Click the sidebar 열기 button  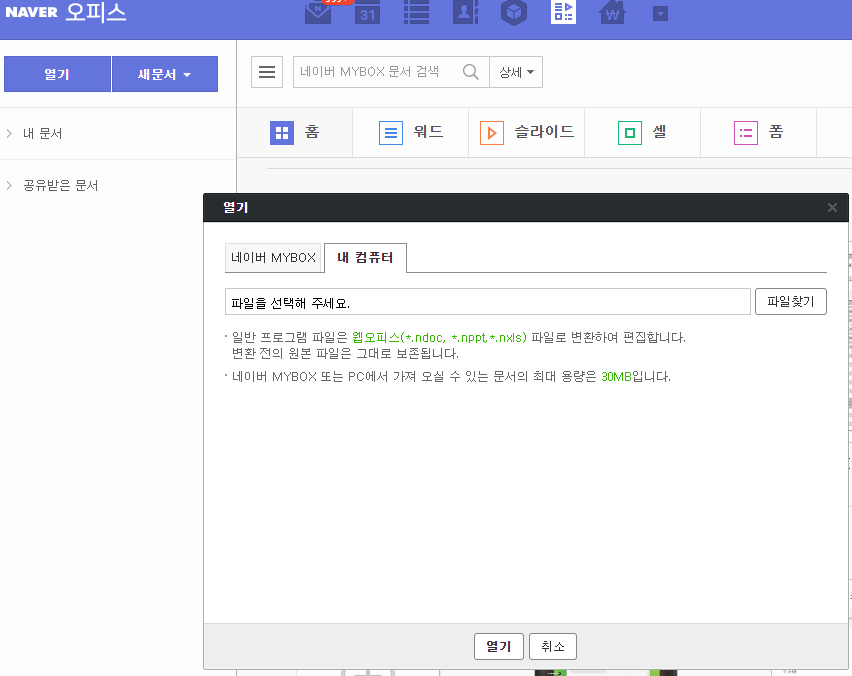click(57, 74)
